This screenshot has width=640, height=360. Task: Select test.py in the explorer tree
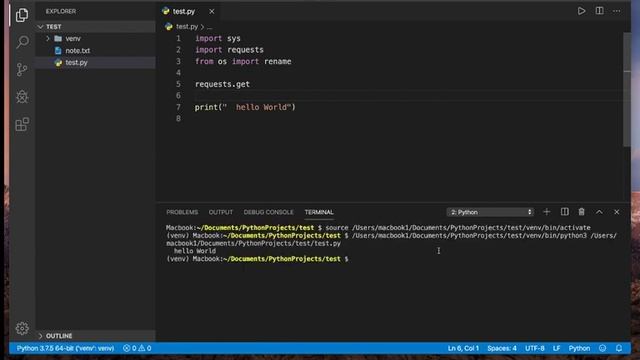[95, 62]
